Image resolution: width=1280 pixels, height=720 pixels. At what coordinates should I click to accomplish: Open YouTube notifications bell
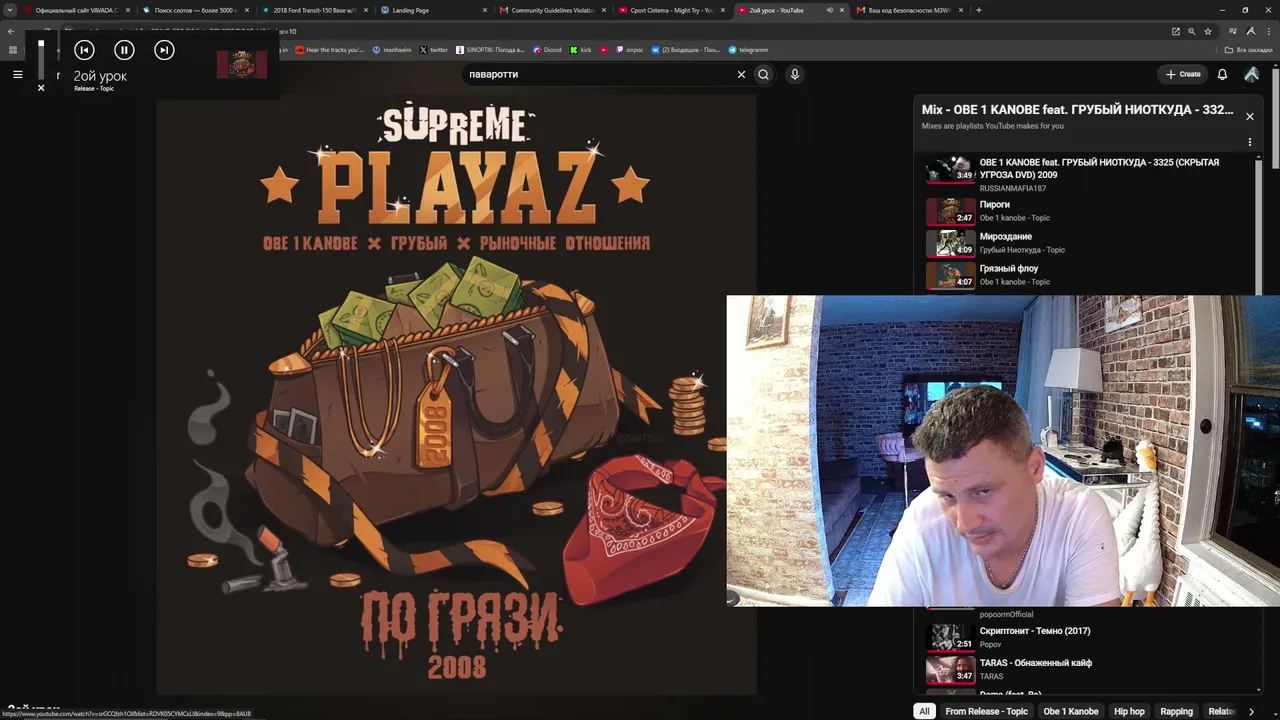click(x=1222, y=74)
